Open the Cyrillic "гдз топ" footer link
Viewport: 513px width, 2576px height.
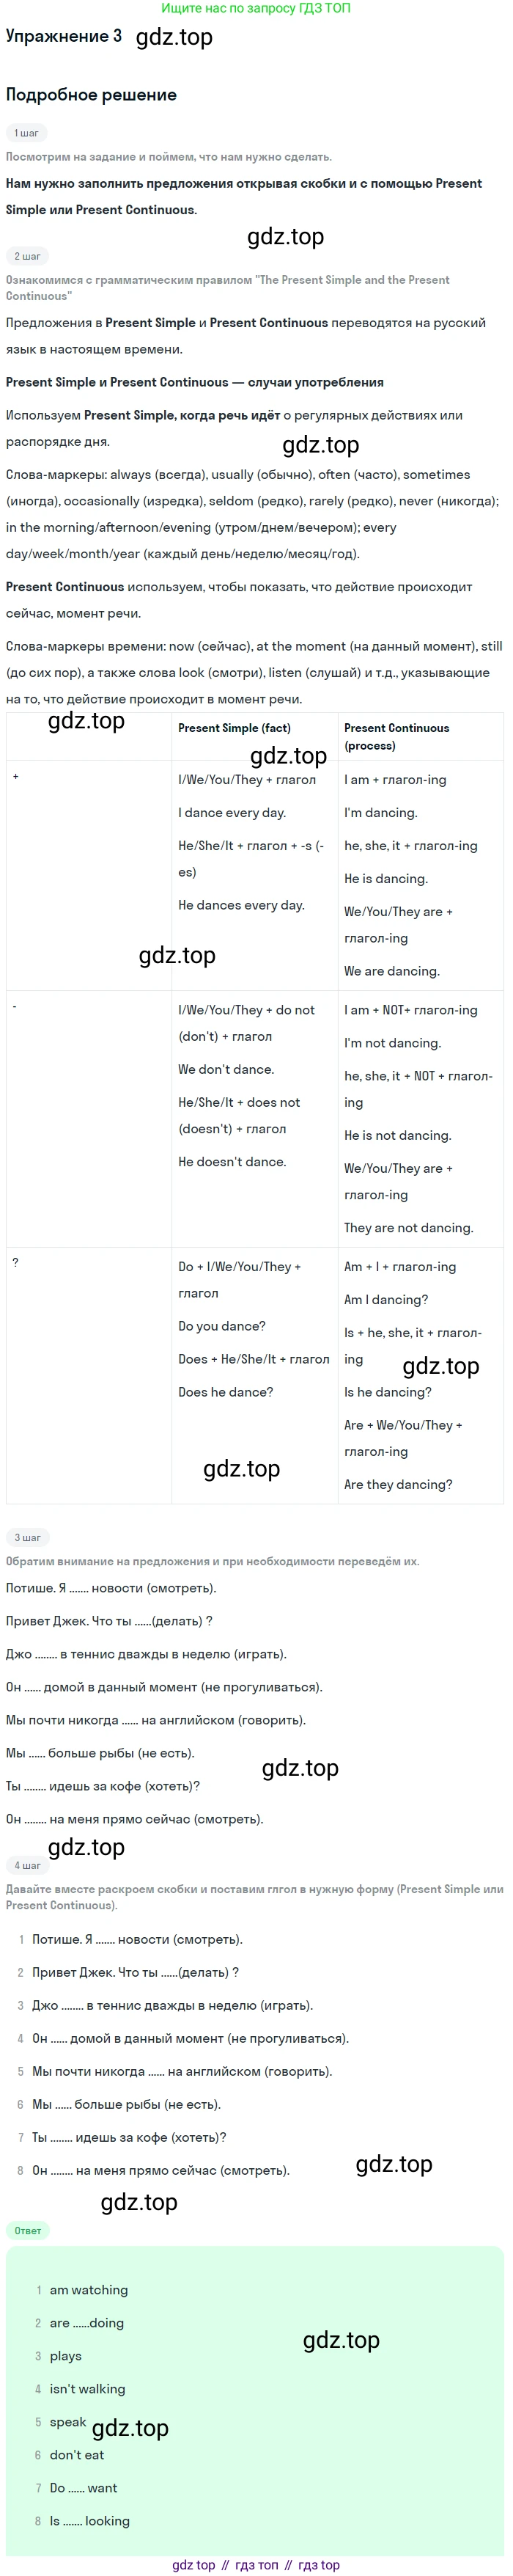click(x=256, y=2565)
